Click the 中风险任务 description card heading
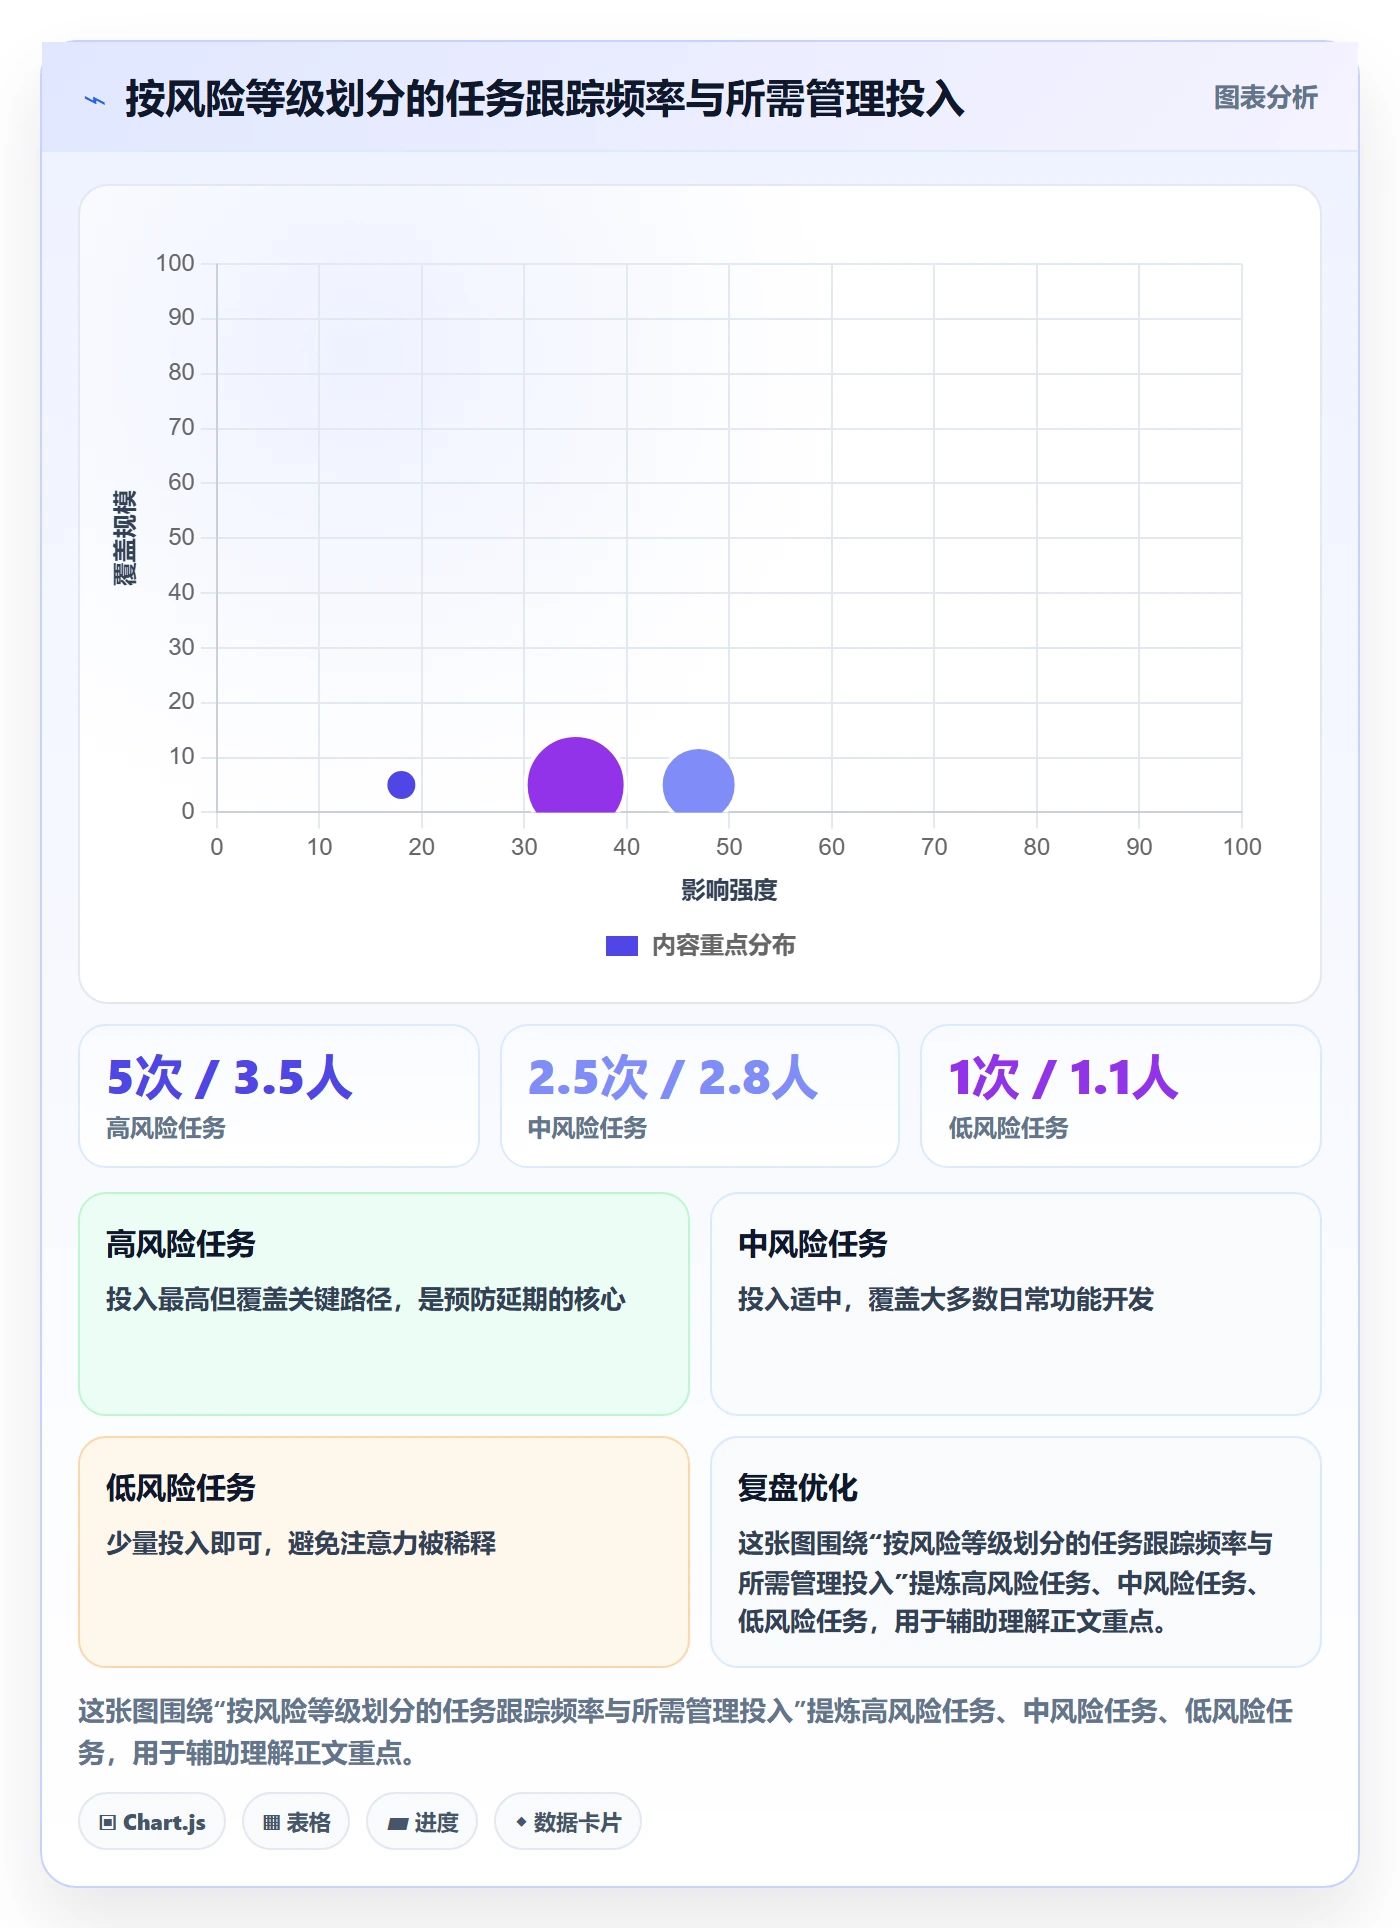Screen dimensions: 1400x1928 pyautogui.click(x=813, y=1244)
